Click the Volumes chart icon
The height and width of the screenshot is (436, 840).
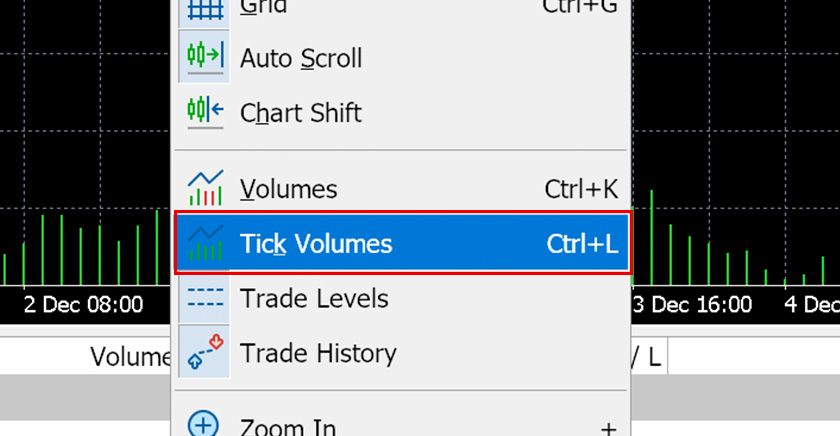pyautogui.click(x=205, y=188)
